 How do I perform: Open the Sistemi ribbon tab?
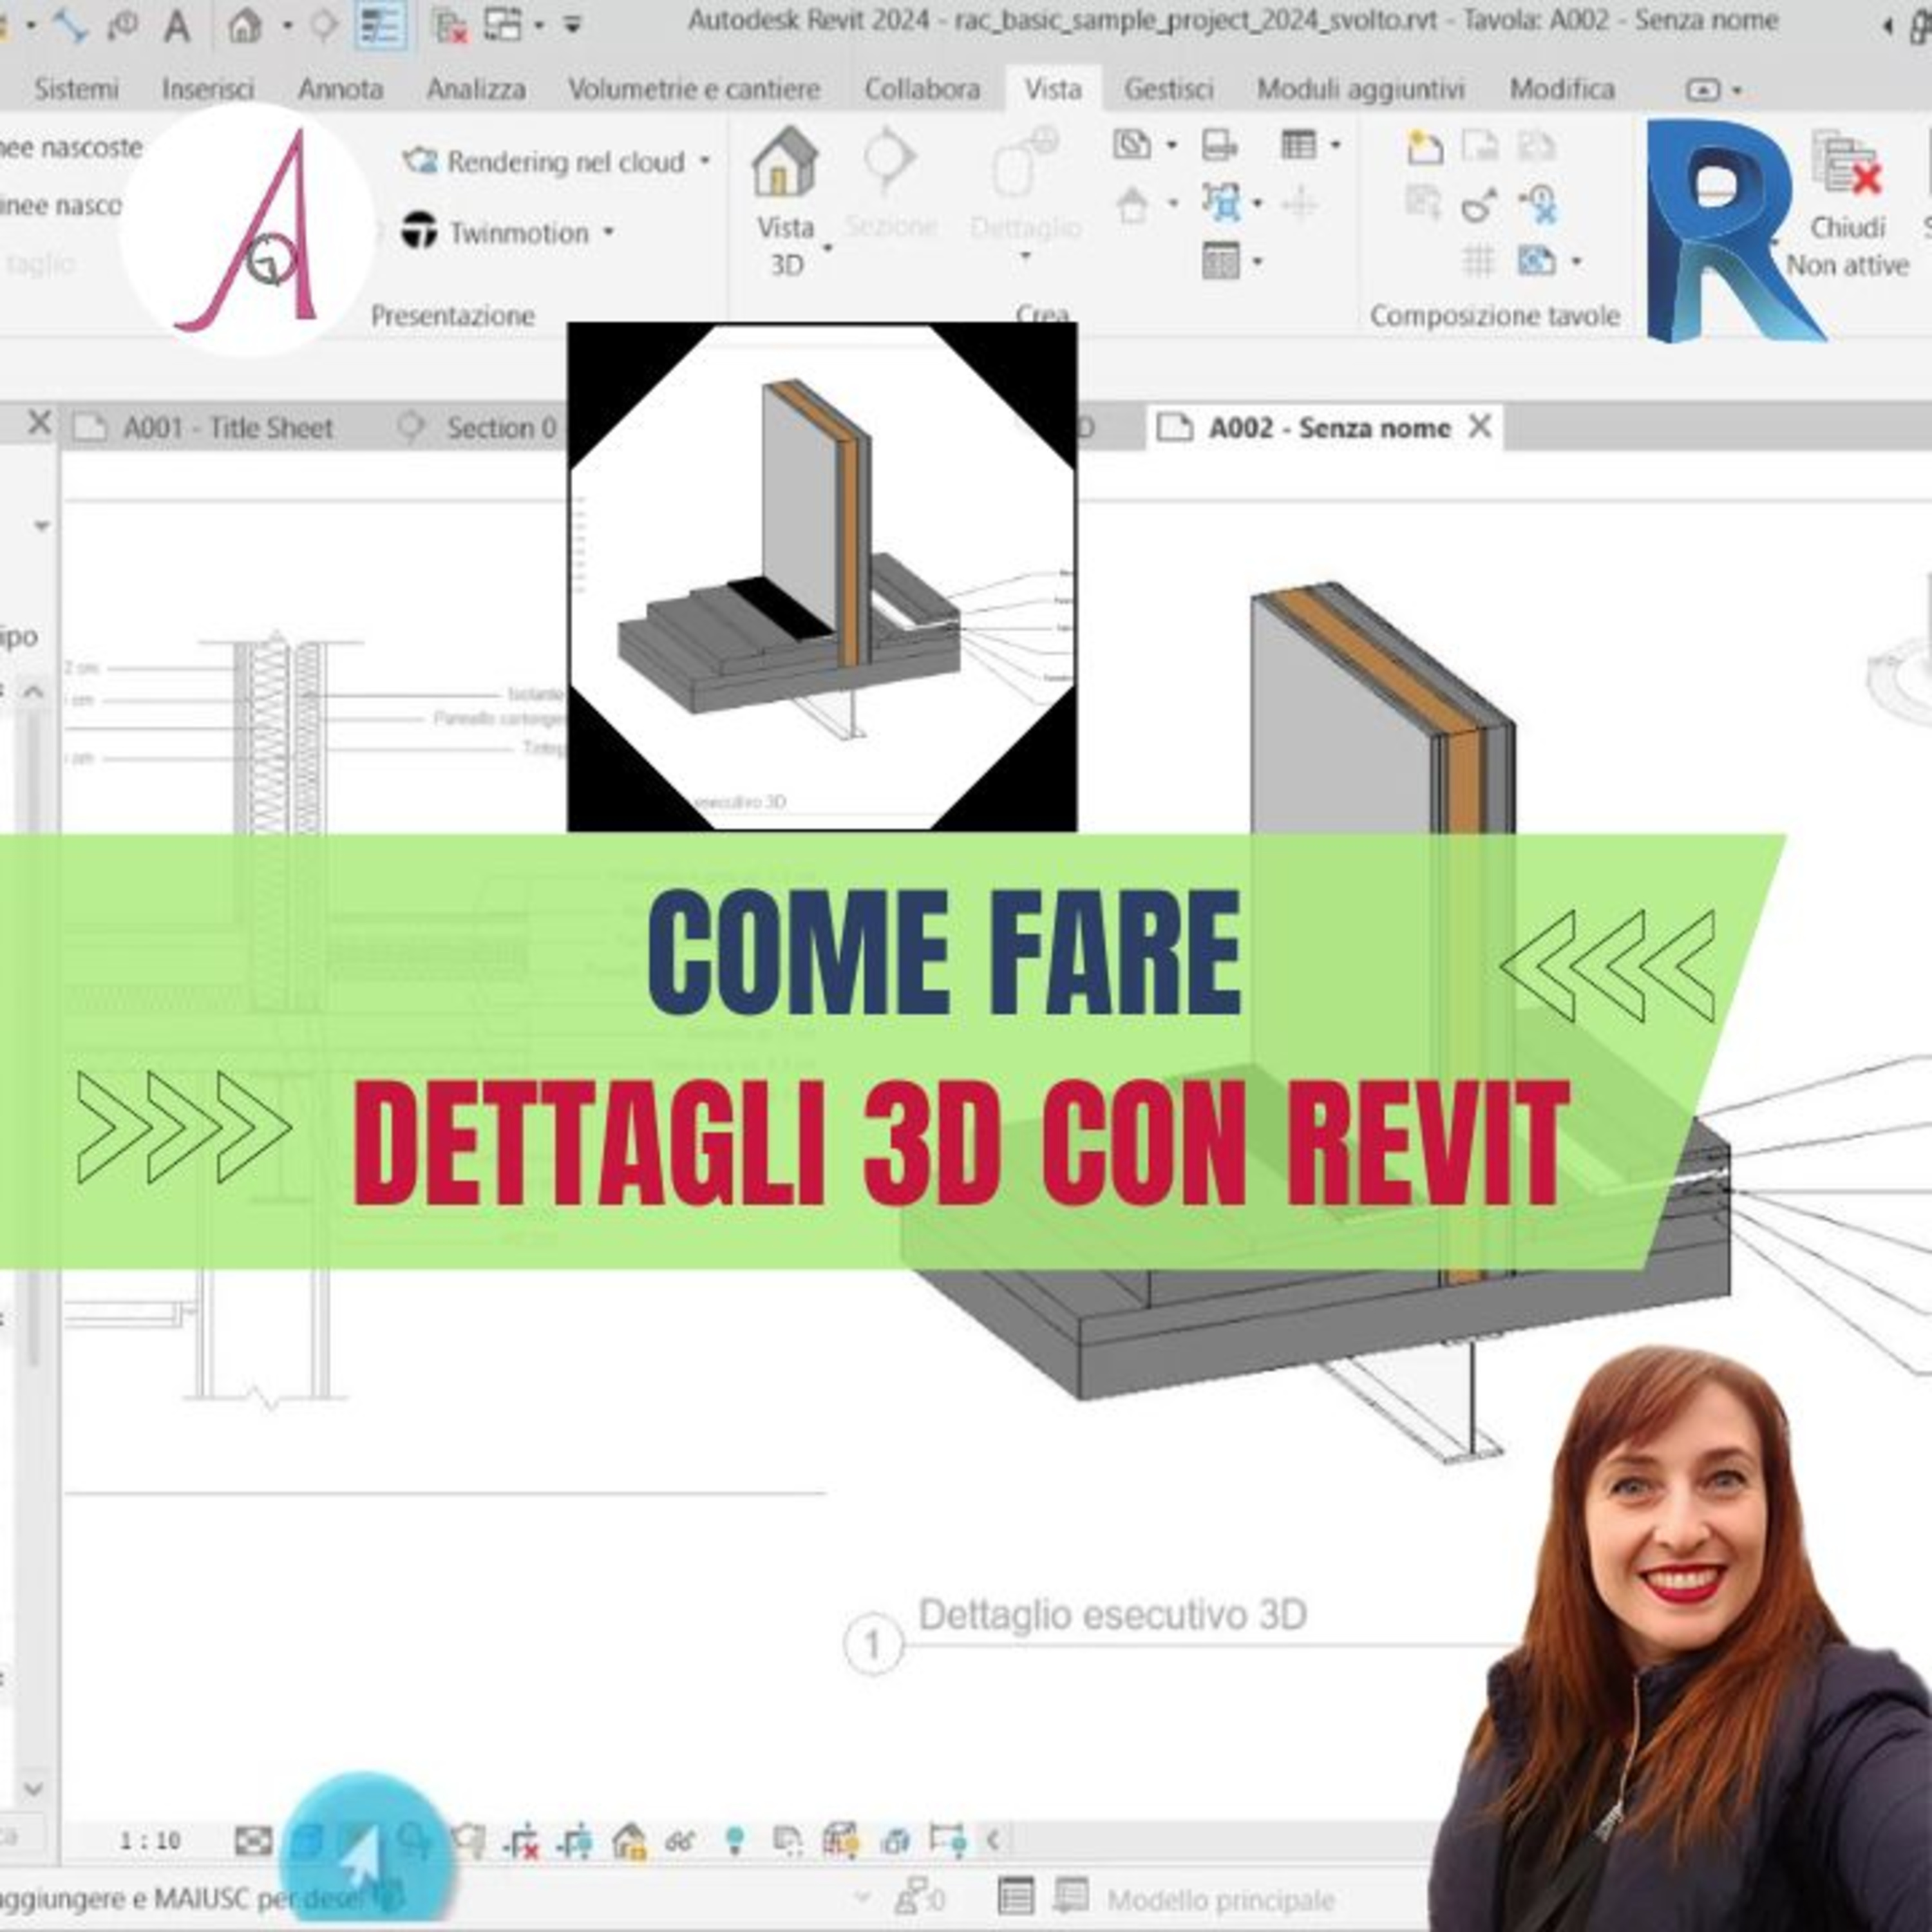point(76,89)
